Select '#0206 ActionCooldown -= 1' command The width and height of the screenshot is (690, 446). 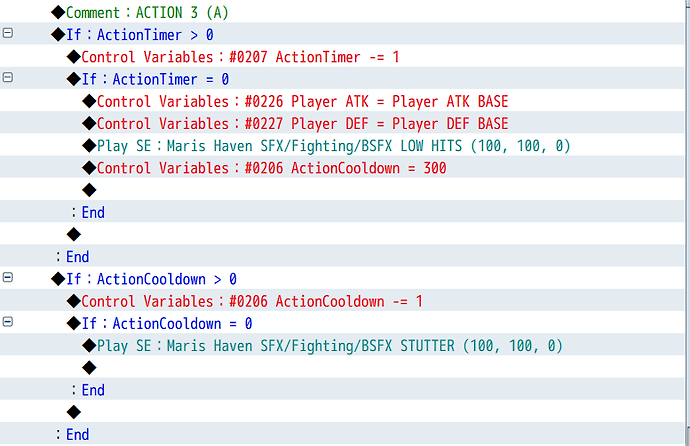coord(244,301)
